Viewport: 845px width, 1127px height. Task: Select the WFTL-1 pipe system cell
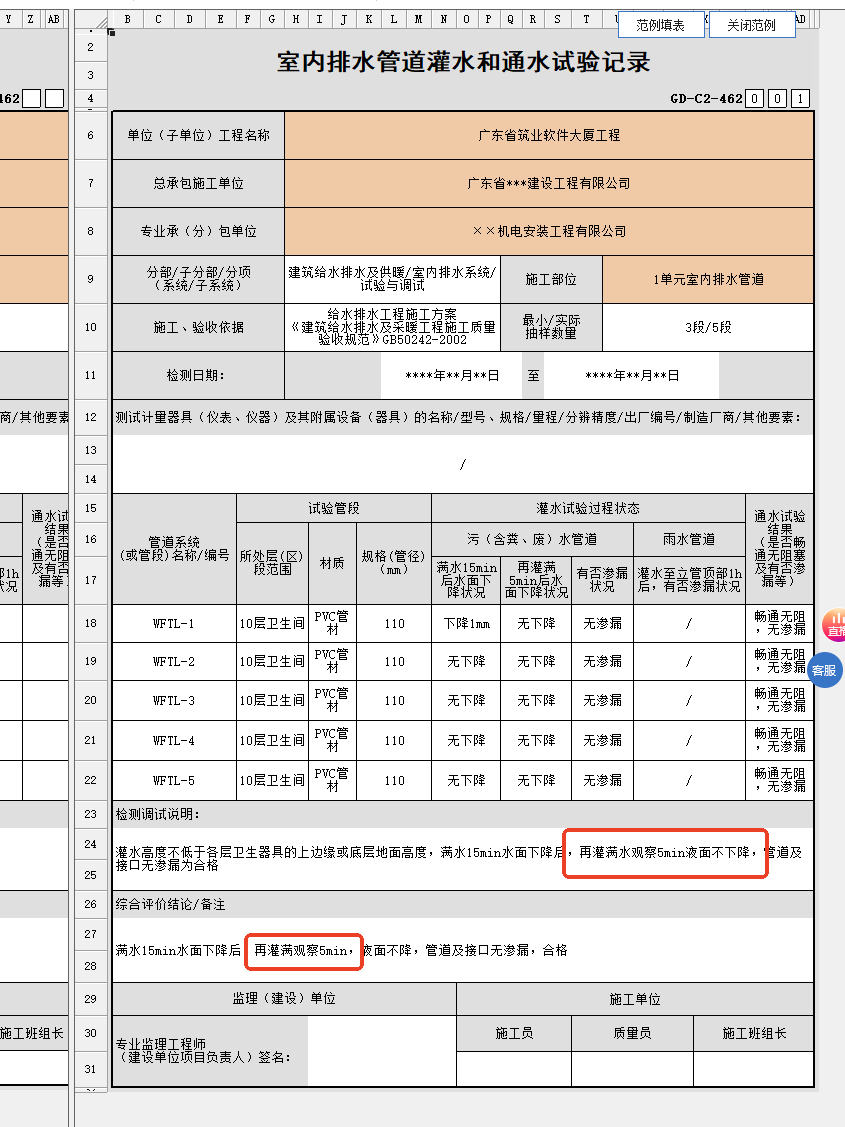click(174, 624)
